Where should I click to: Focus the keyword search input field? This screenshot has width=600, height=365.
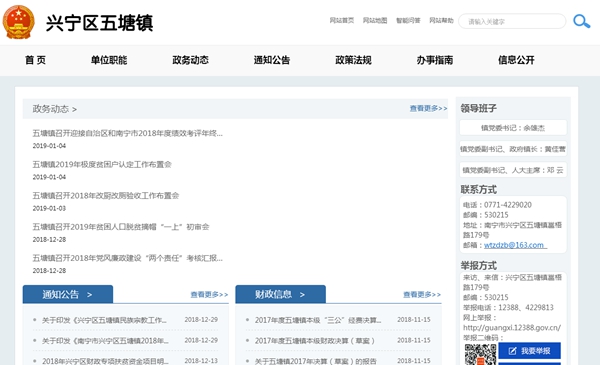[512, 21]
